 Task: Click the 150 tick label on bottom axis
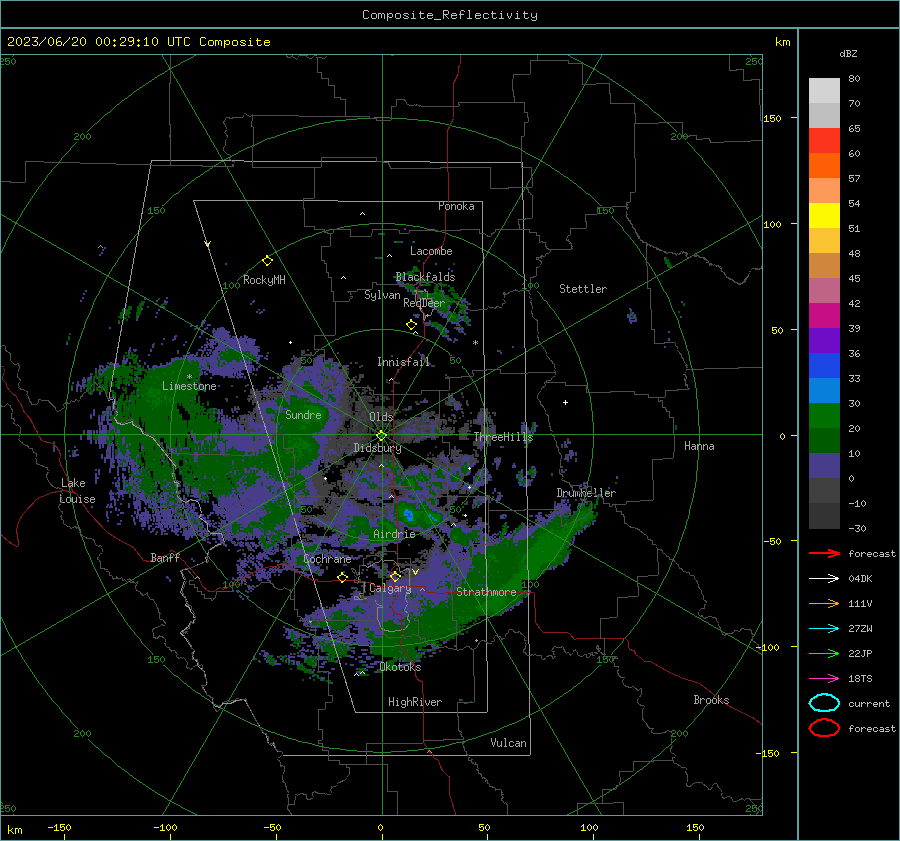695,827
